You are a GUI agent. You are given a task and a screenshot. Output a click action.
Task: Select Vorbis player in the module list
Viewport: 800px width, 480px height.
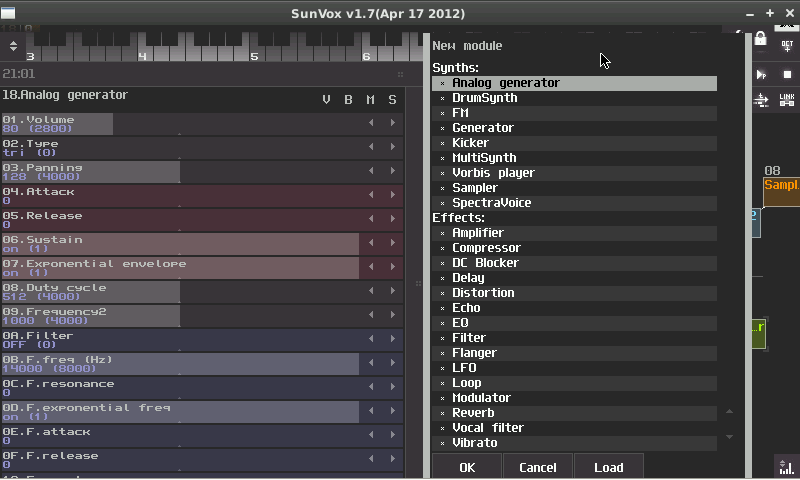coord(574,173)
